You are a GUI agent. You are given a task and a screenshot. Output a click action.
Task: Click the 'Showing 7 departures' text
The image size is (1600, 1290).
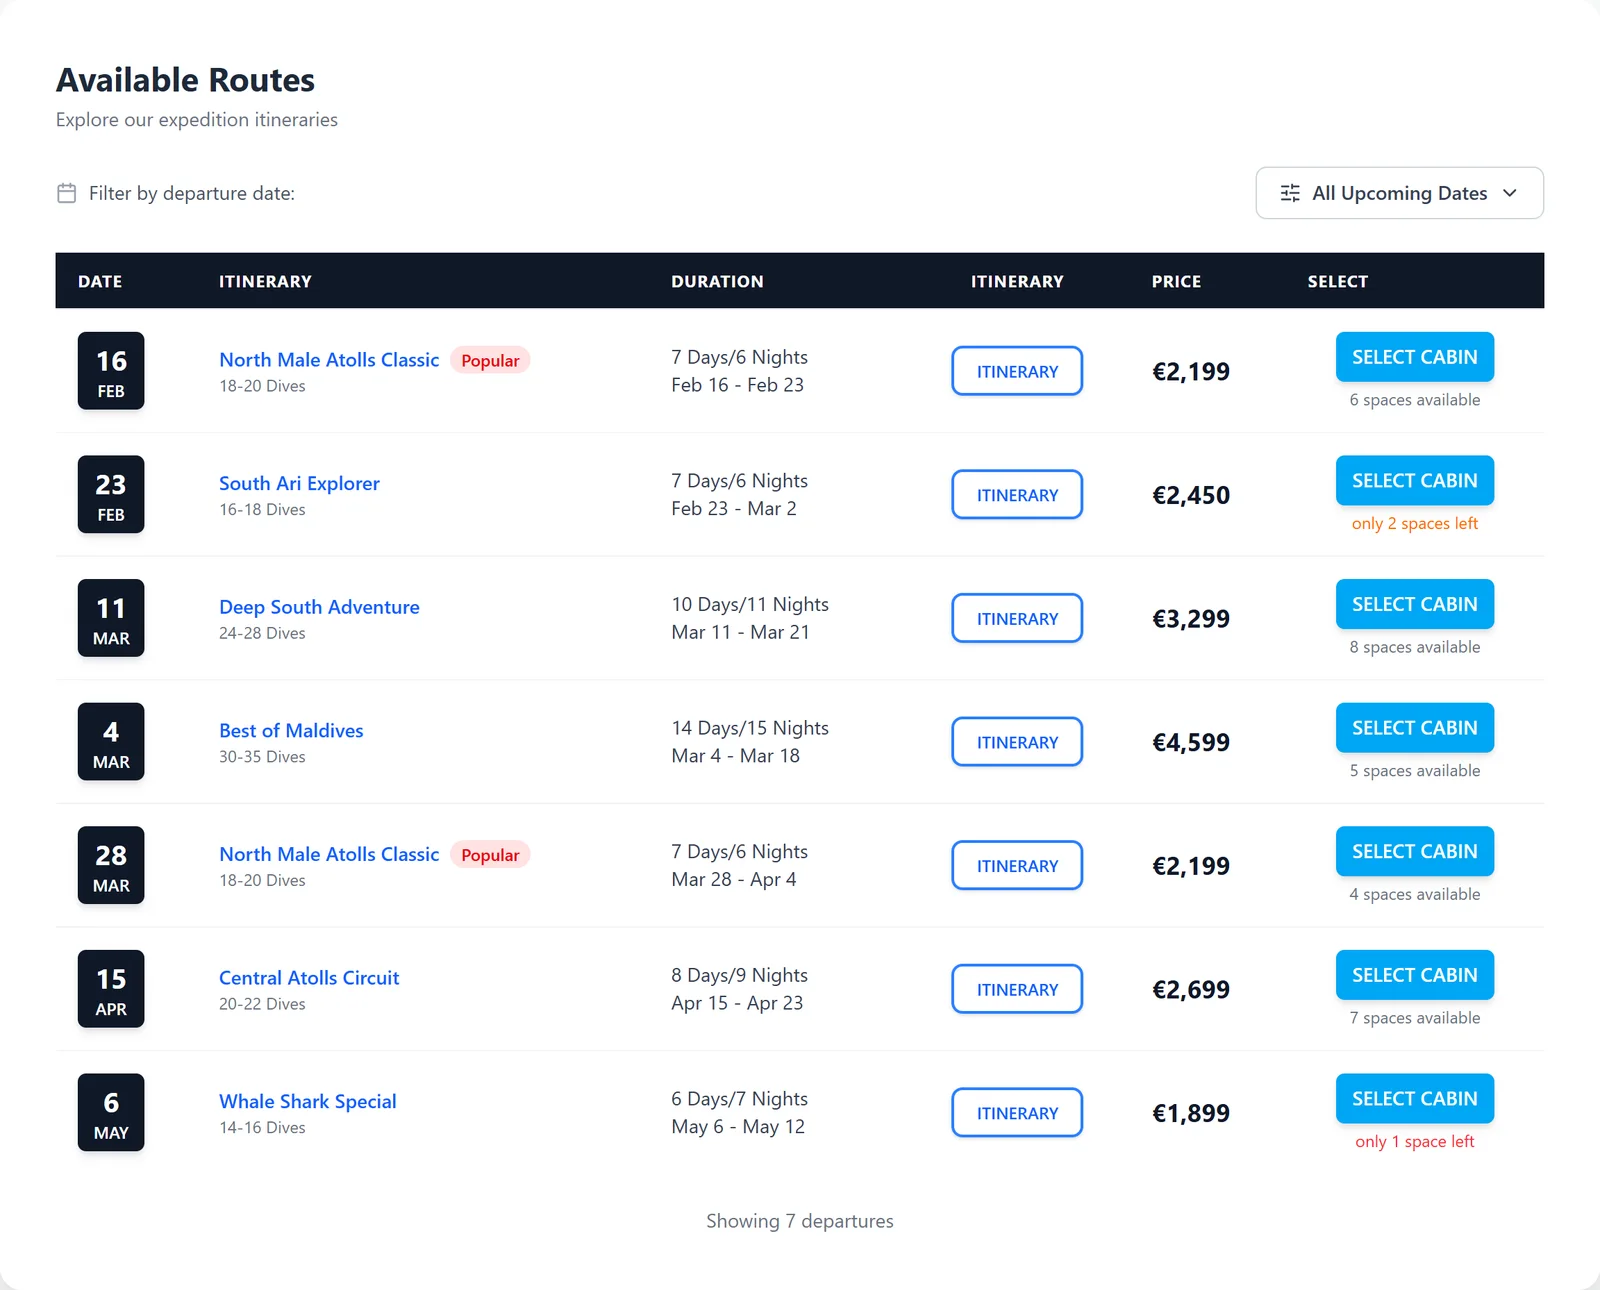(x=800, y=1221)
